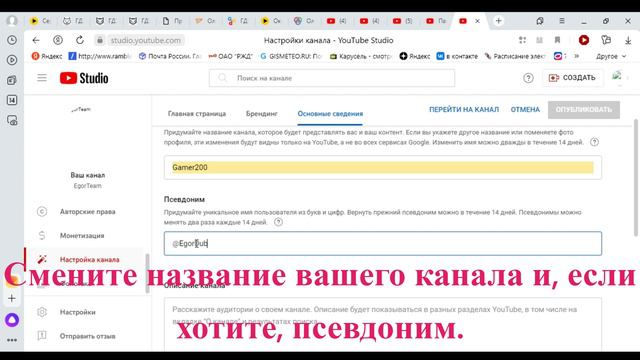Open Настройка канала in the Studio sidebar
Image resolution: width=640 pixels, height=360 pixels.
click(x=89, y=260)
